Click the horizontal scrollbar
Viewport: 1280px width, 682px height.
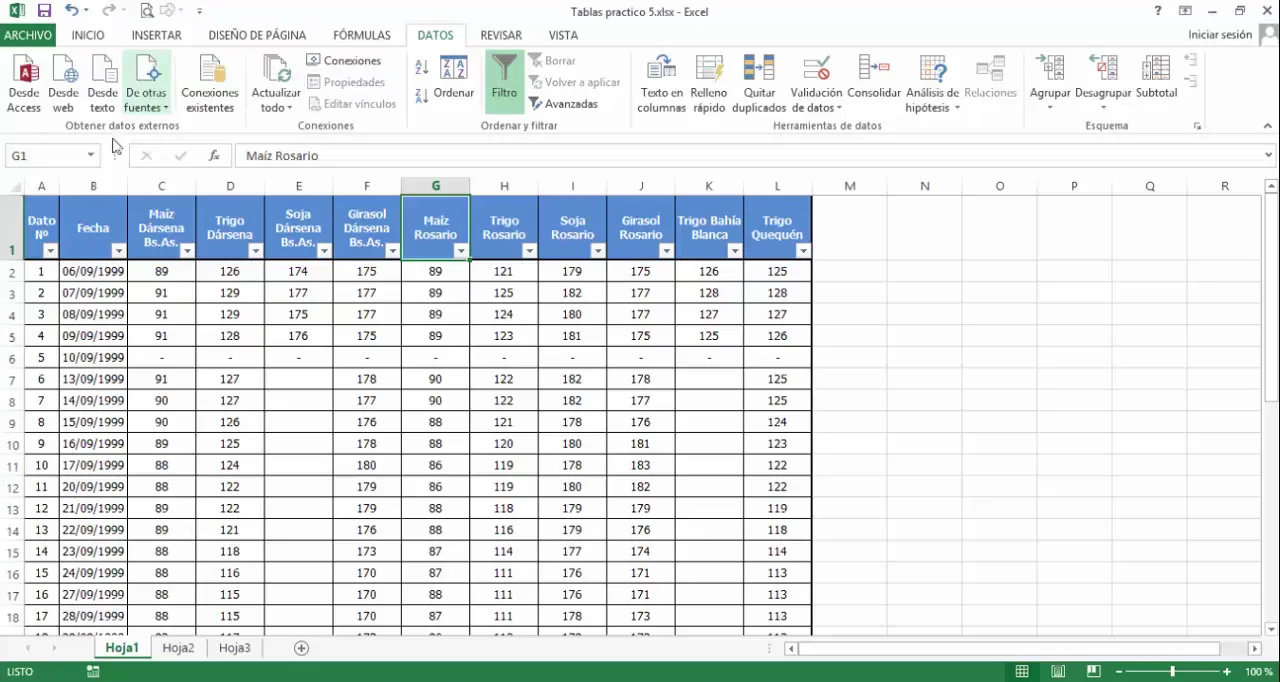point(1010,648)
